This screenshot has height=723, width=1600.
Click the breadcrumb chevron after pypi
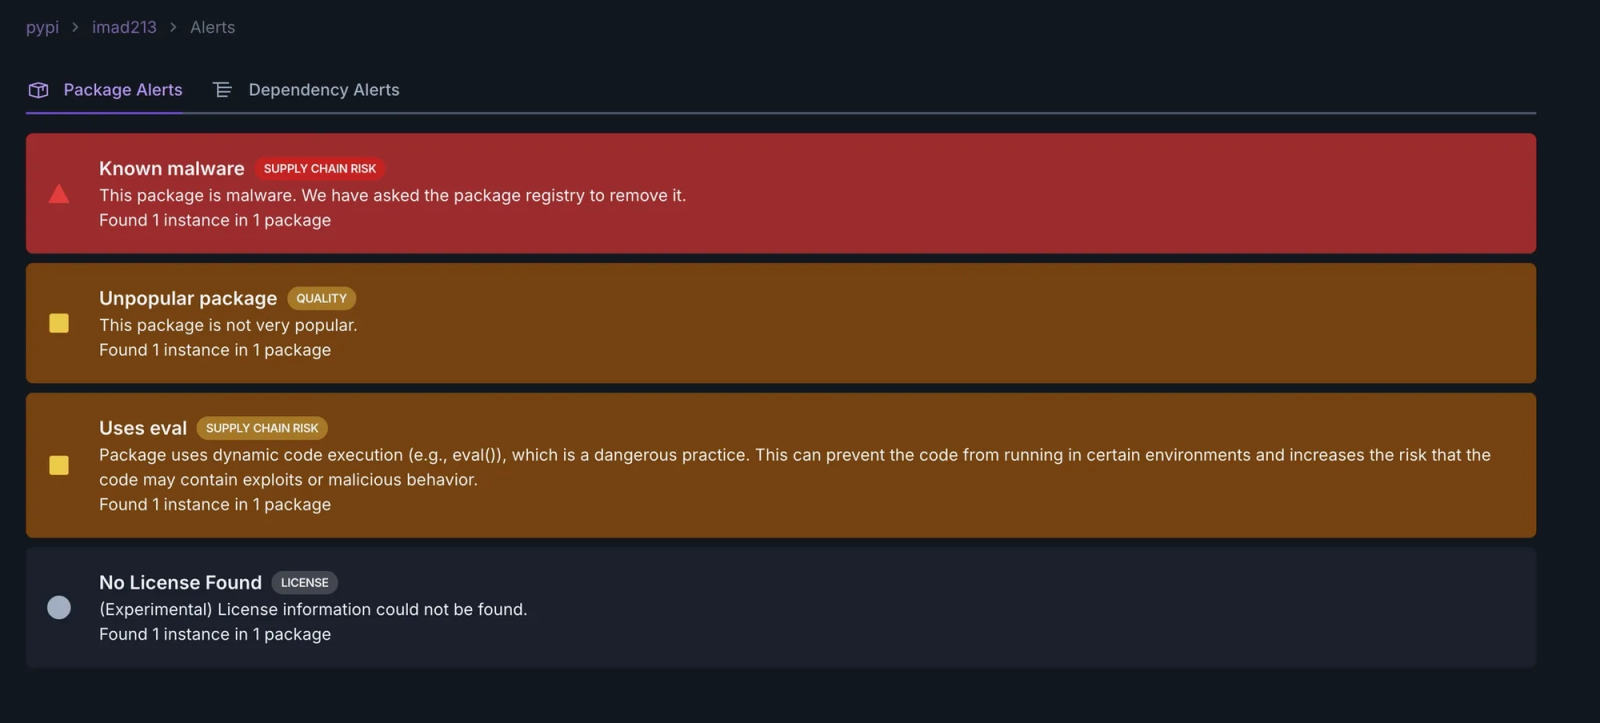75,27
